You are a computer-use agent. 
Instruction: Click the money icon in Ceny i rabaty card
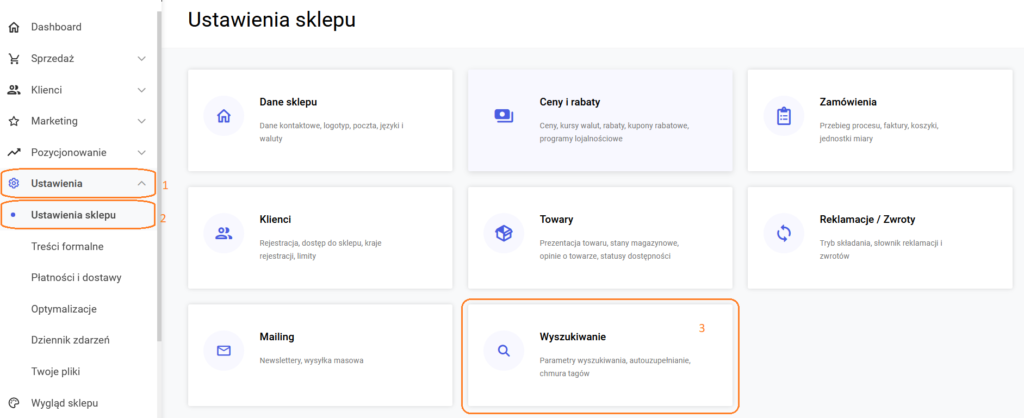pyautogui.click(x=503, y=116)
